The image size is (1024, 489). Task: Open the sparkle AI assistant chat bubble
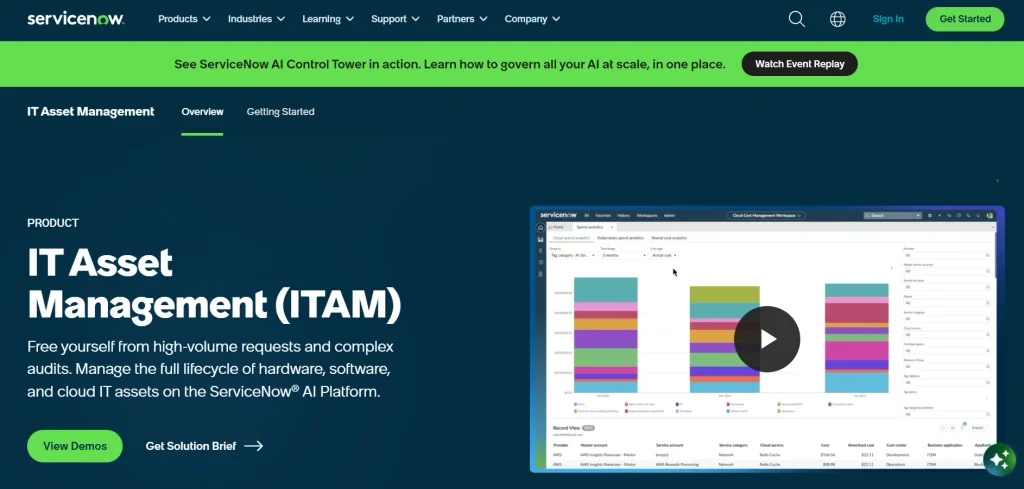[x=999, y=460]
